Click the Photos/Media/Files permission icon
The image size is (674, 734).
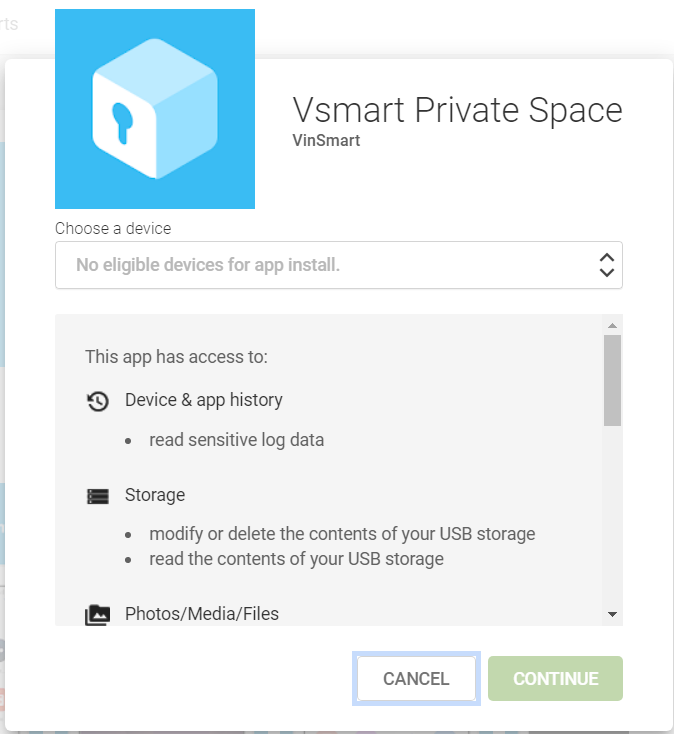click(98, 615)
